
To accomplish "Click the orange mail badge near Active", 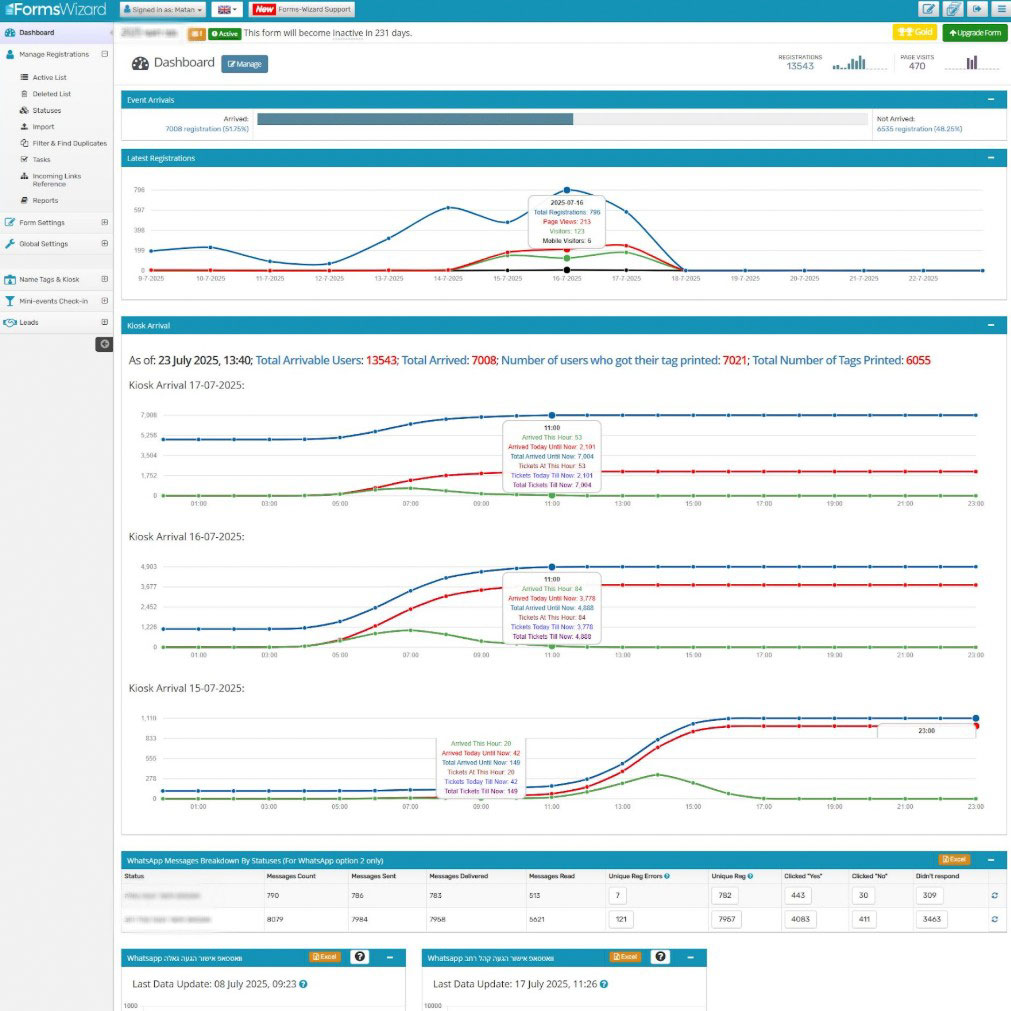I will pyautogui.click(x=196, y=33).
